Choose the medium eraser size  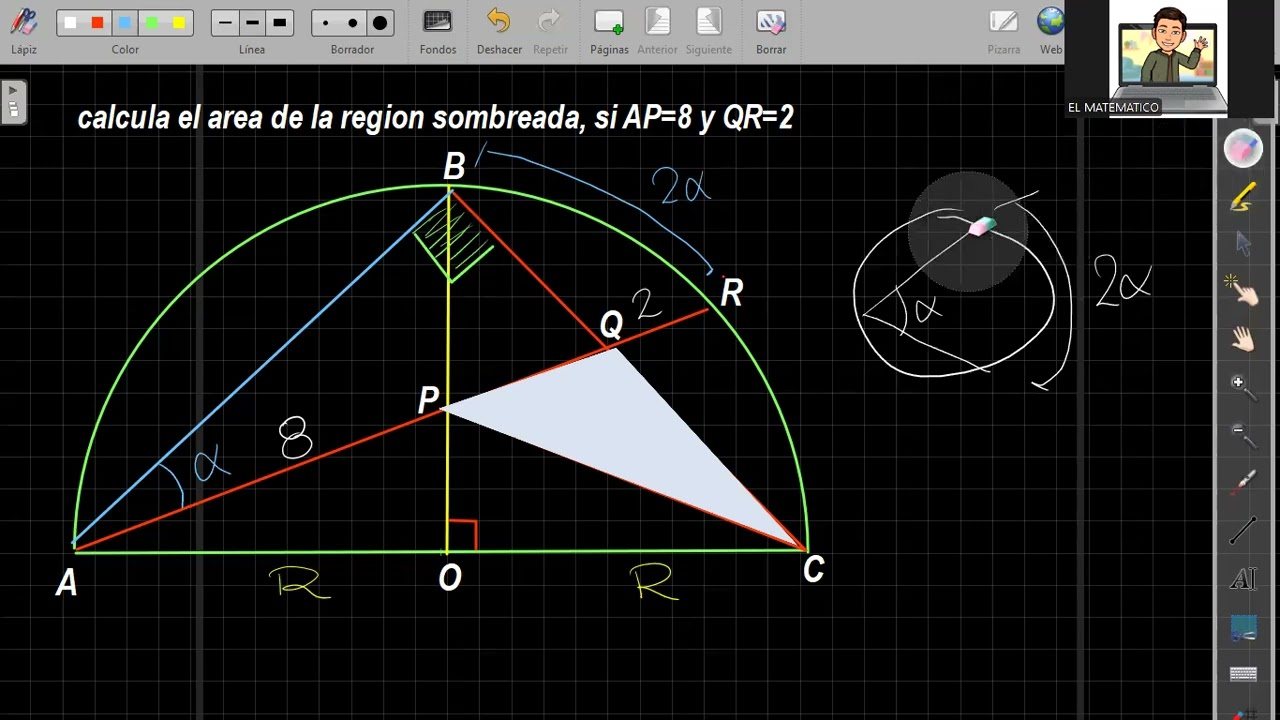tap(352, 23)
